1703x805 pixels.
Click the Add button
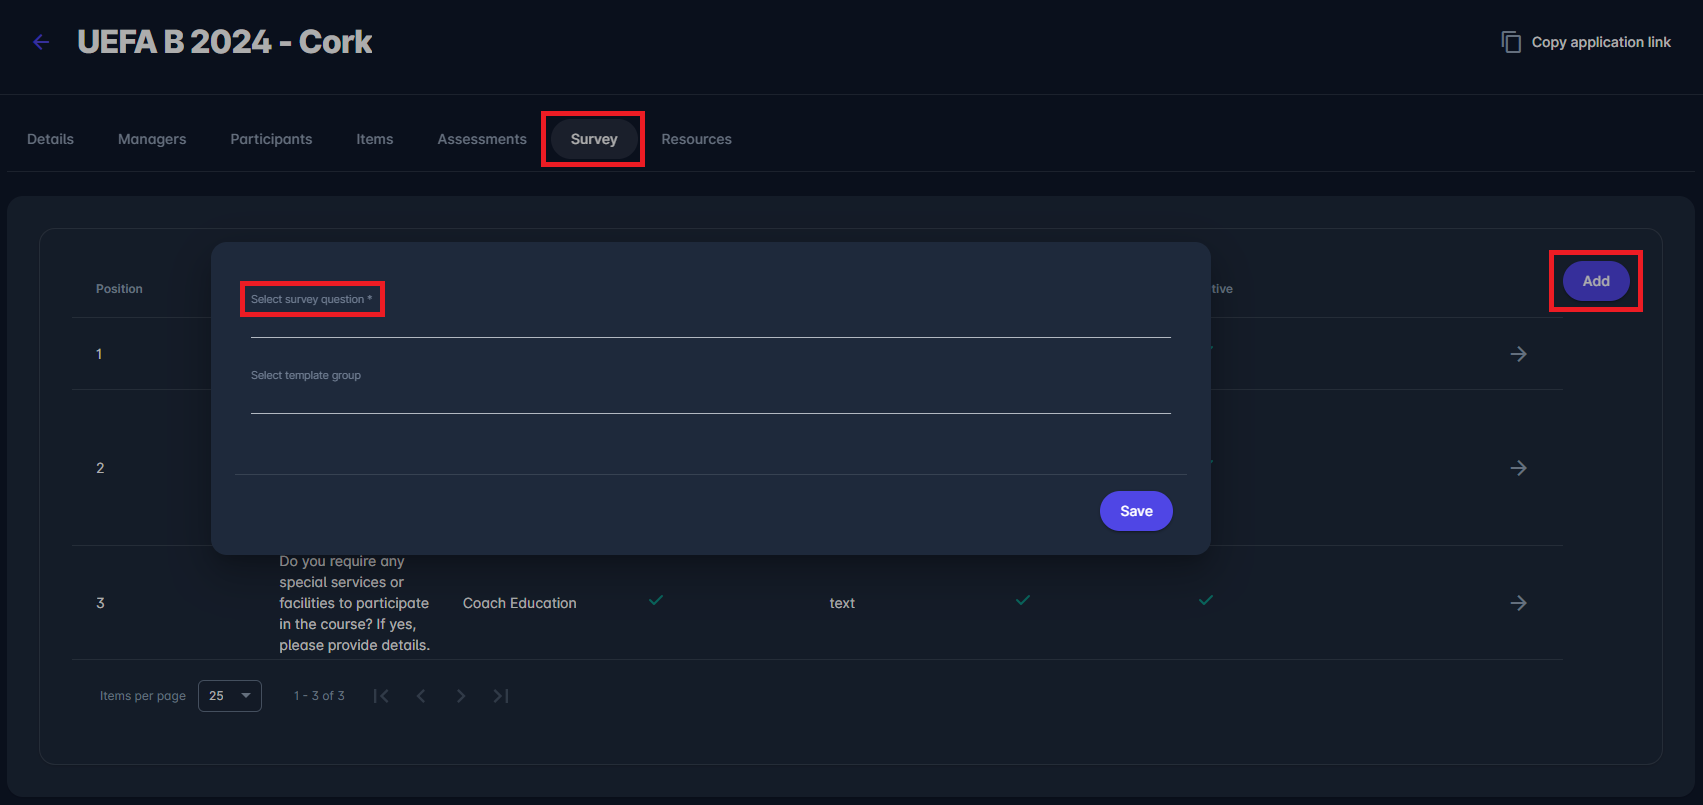(1596, 281)
